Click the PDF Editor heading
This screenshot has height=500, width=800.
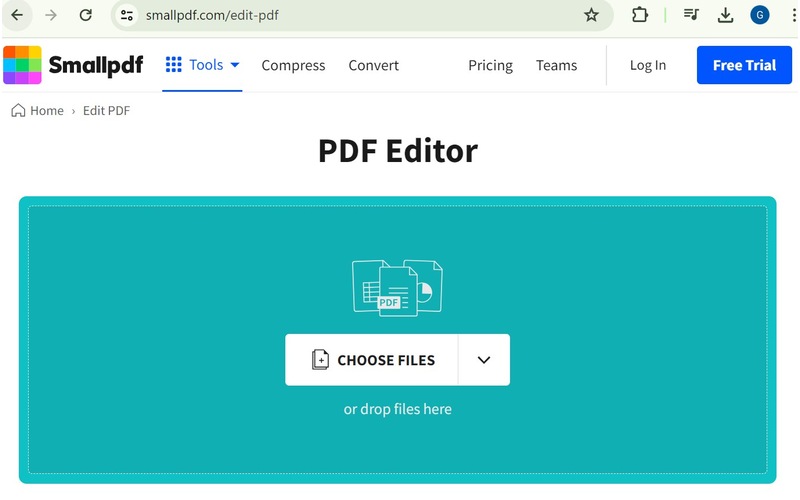(x=397, y=151)
